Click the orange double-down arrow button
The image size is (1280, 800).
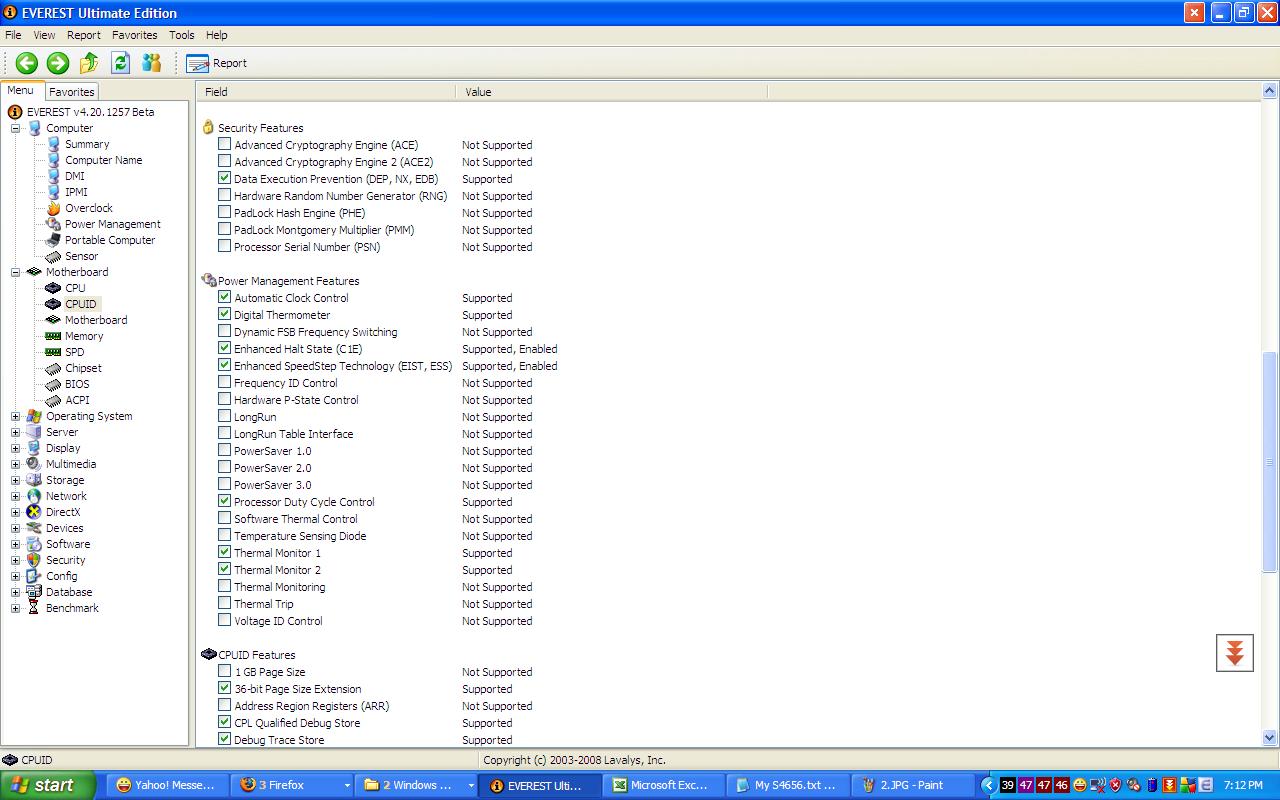(x=1235, y=653)
